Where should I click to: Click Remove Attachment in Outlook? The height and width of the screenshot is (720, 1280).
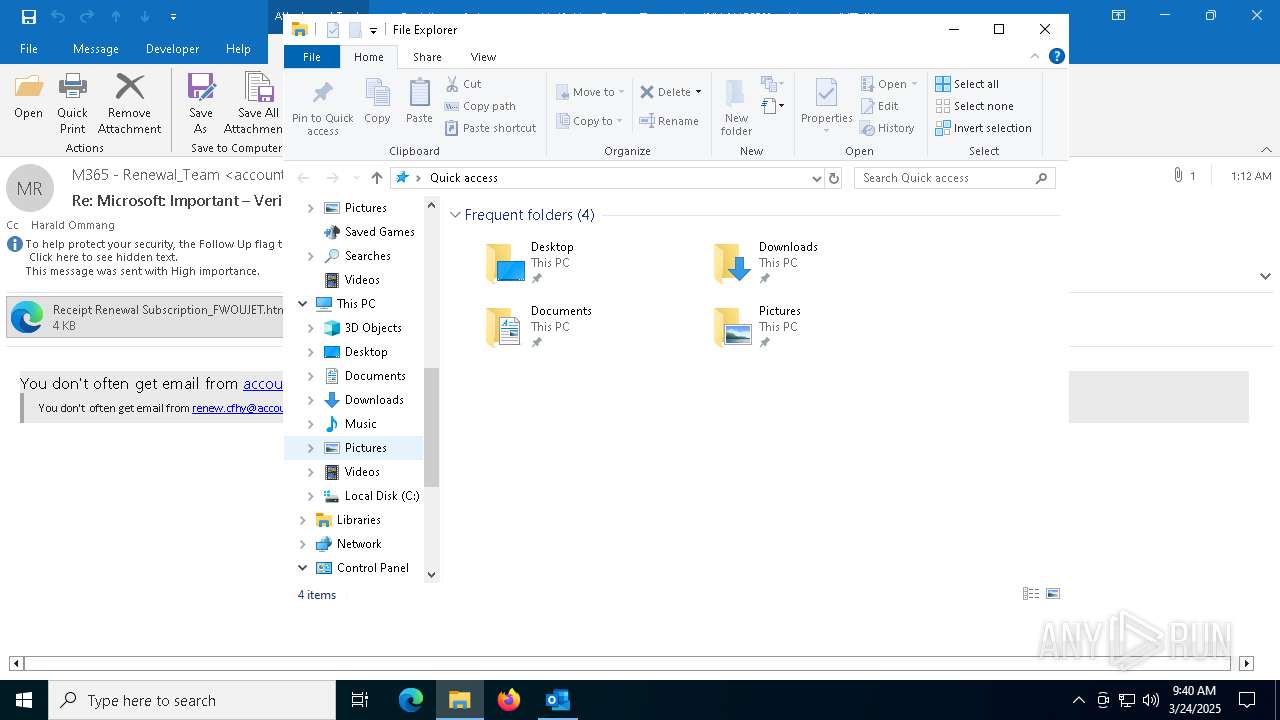point(129,104)
